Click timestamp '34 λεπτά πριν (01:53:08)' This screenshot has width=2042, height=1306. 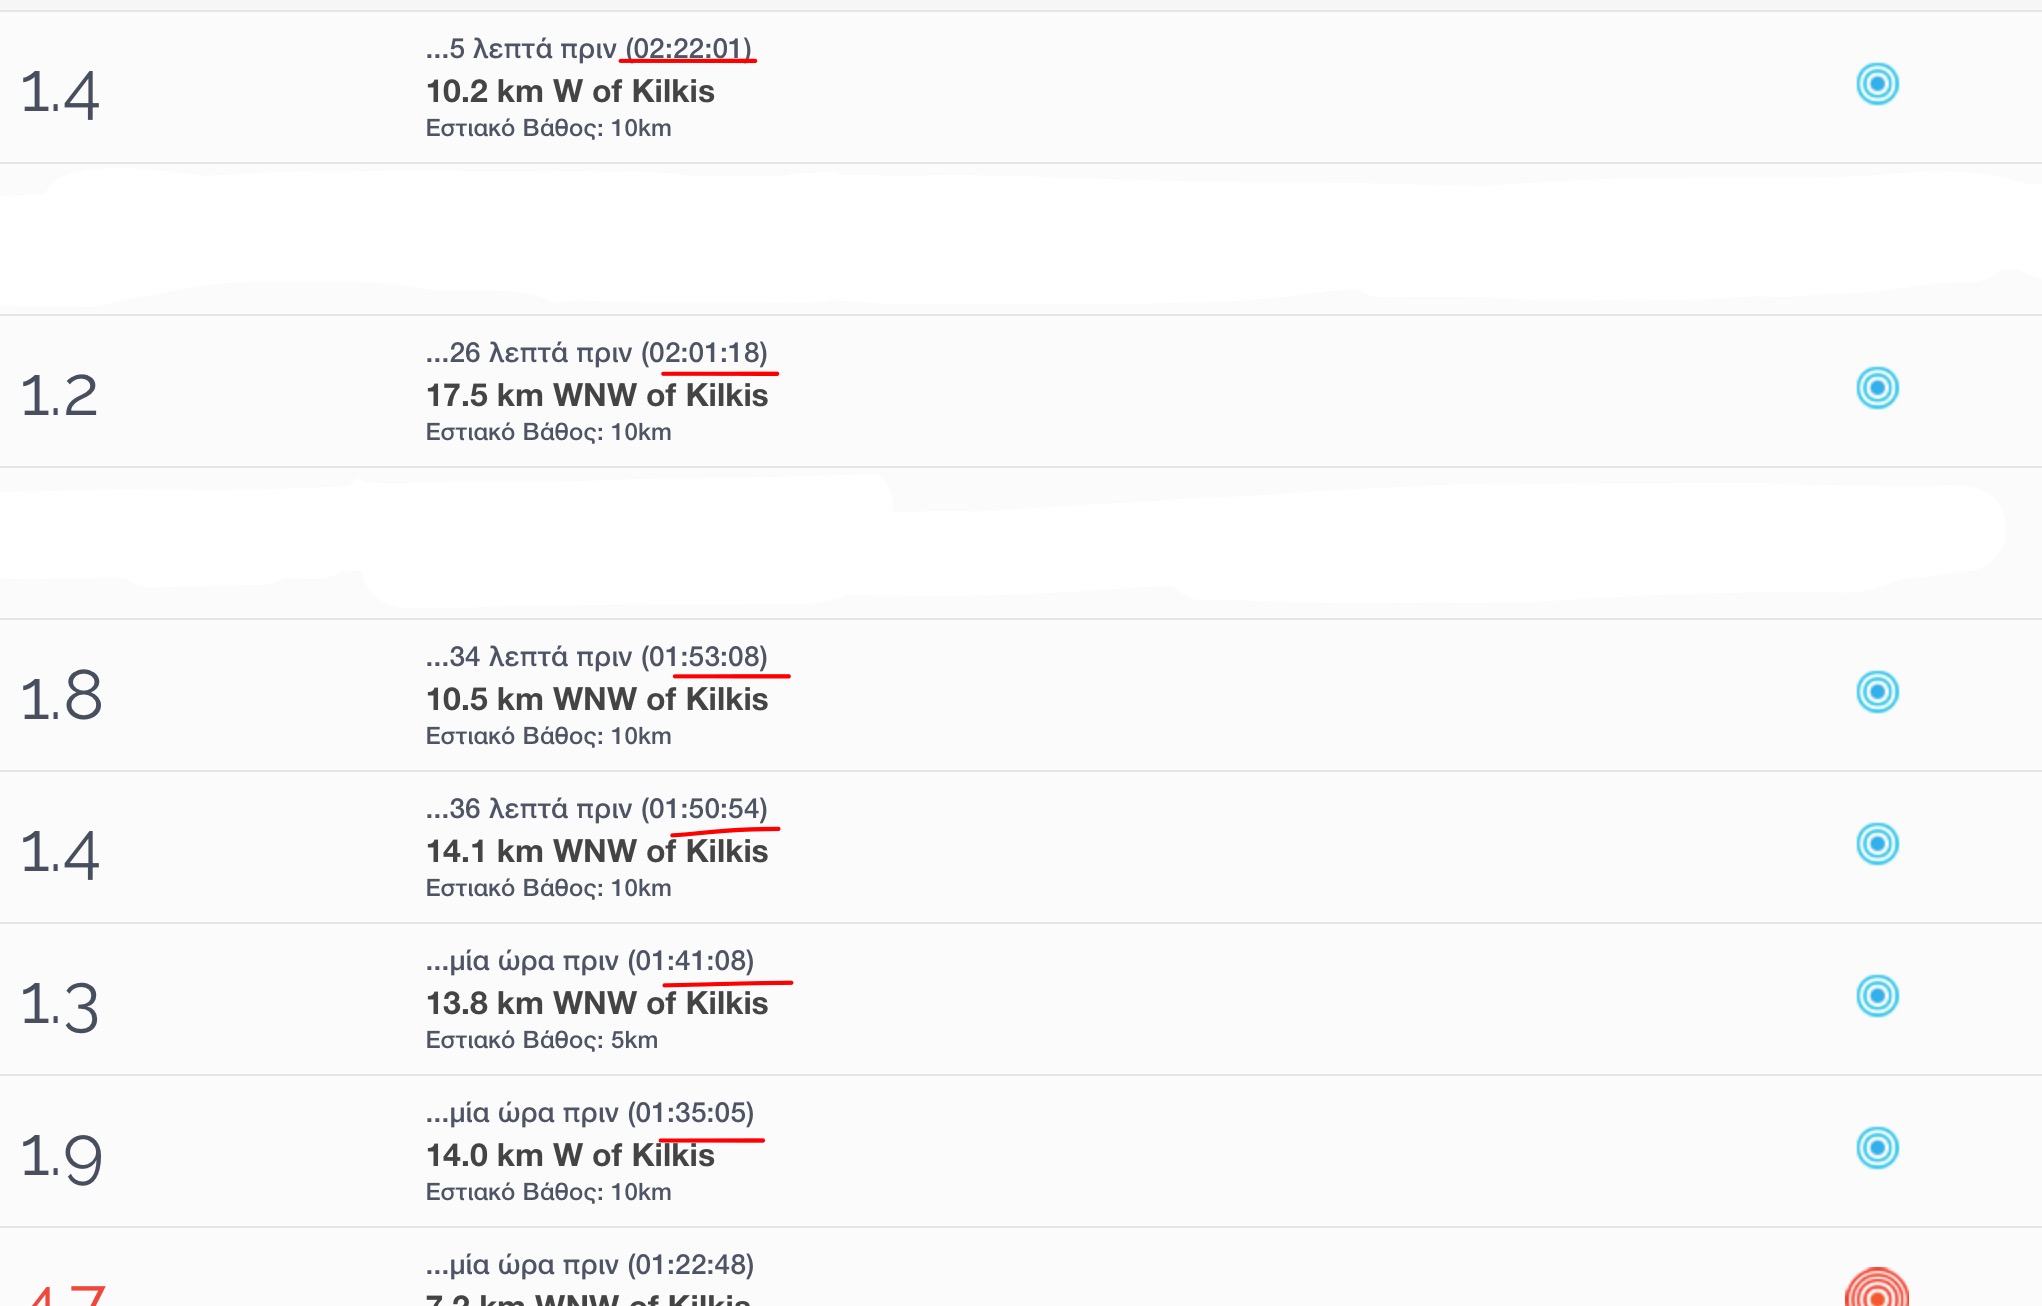(608, 657)
